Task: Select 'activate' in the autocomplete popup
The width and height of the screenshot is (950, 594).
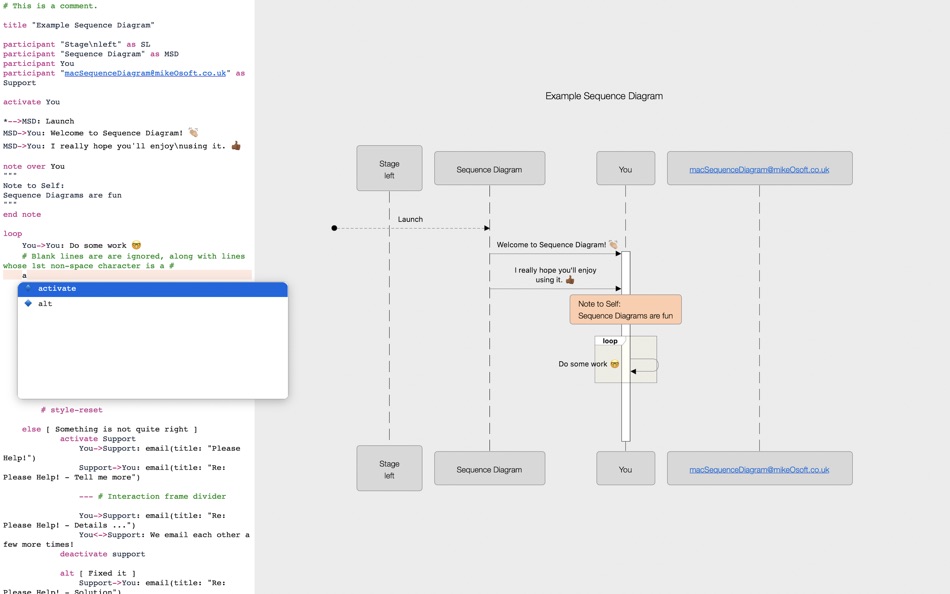Action: pyautogui.click(x=153, y=289)
